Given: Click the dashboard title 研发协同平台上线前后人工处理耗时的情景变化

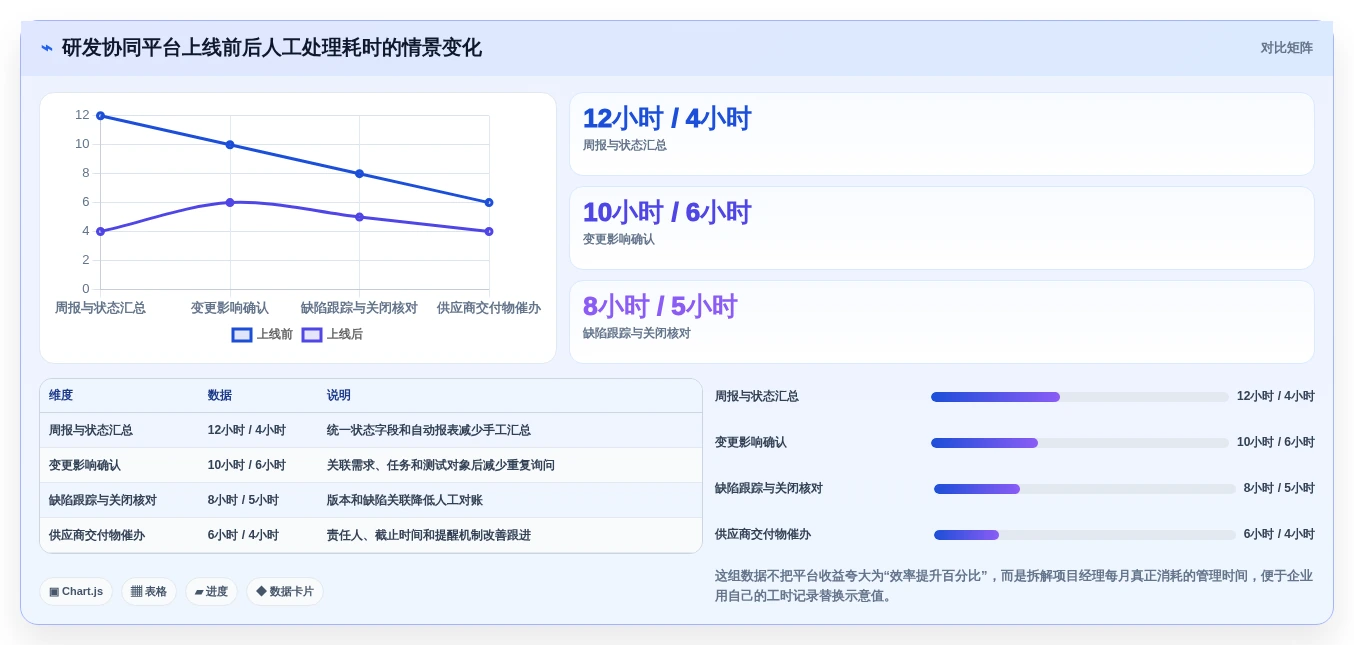Looking at the screenshot, I should [x=272, y=48].
